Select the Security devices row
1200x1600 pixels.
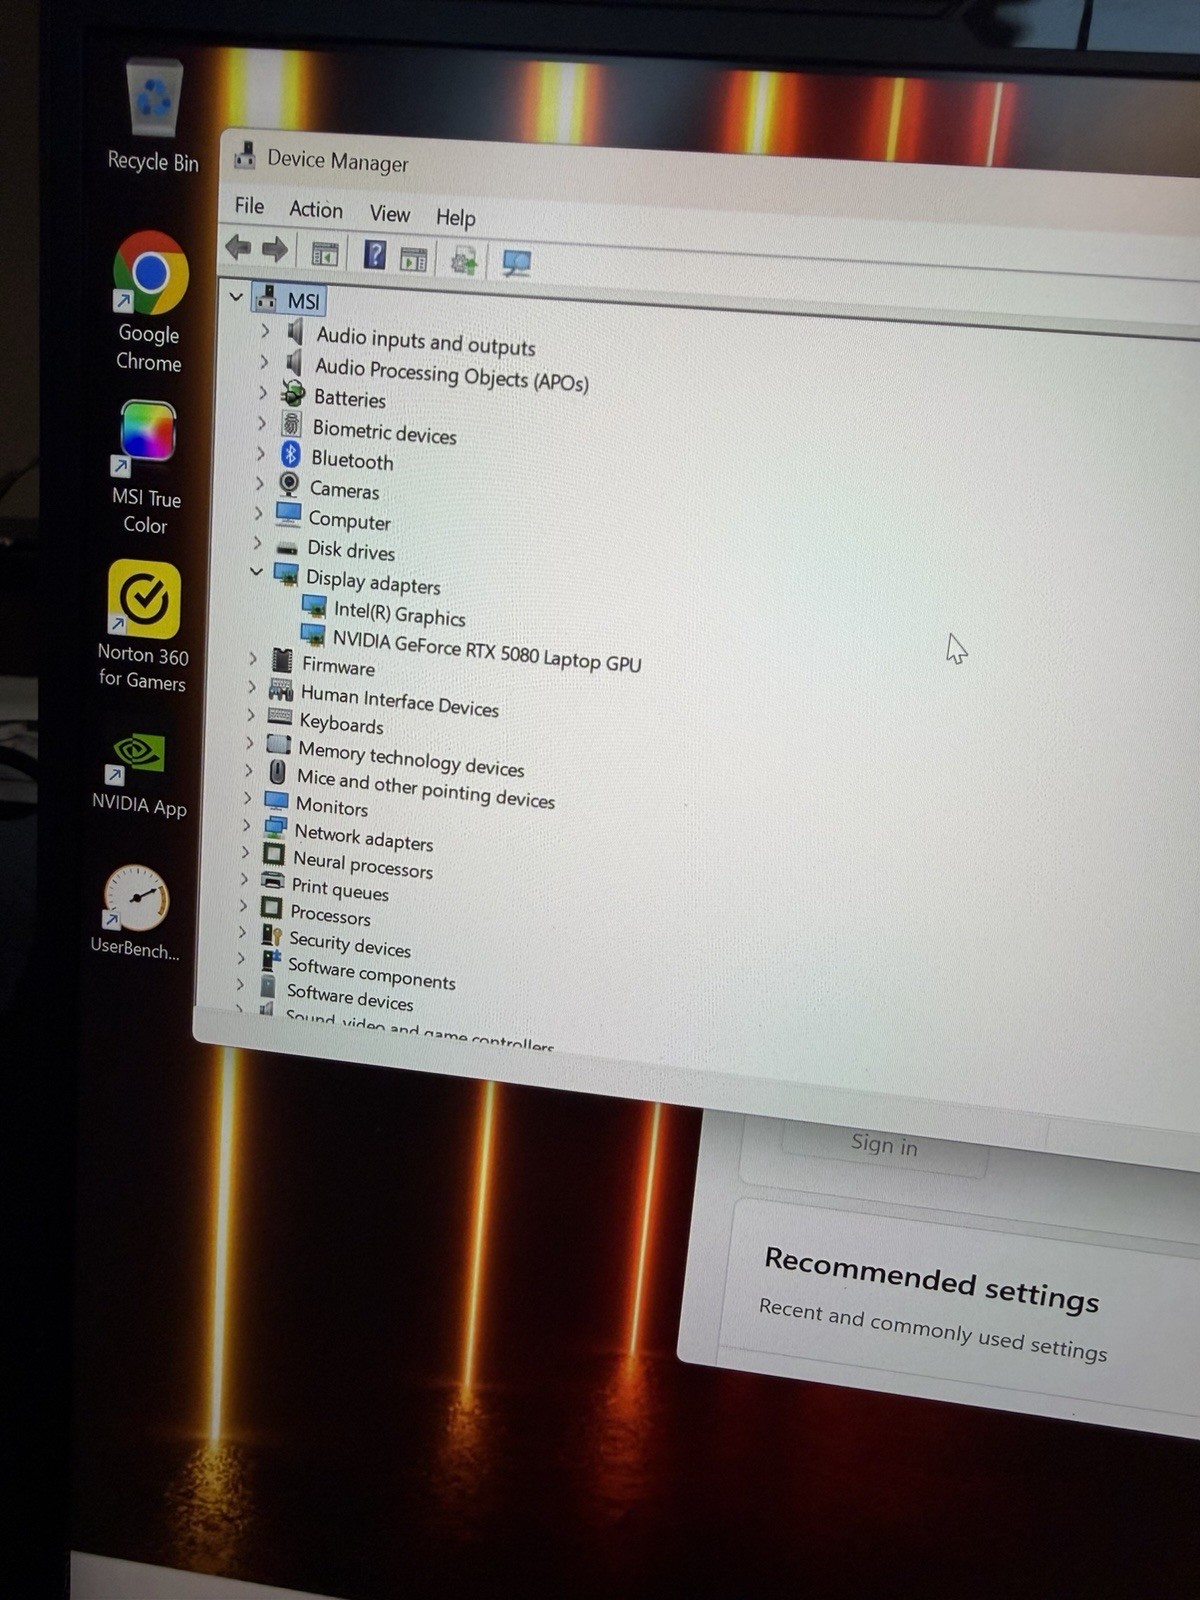pos(335,941)
